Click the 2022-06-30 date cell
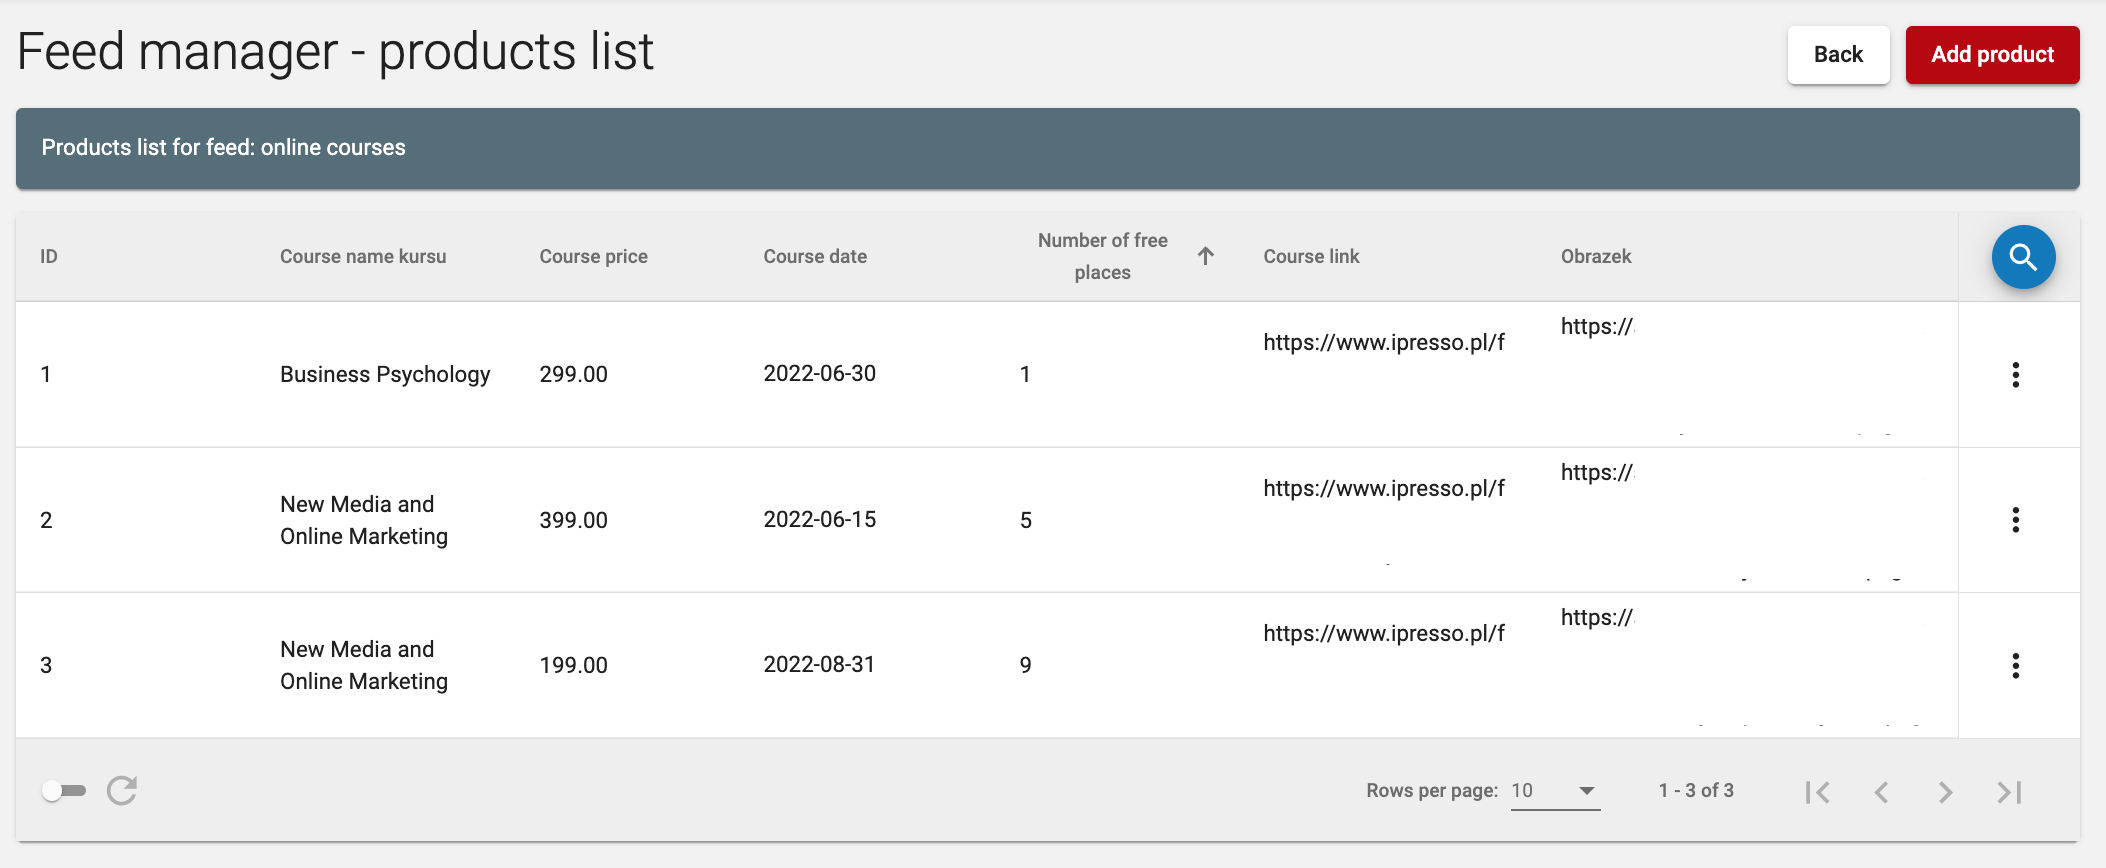This screenshot has width=2106, height=868. click(819, 374)
